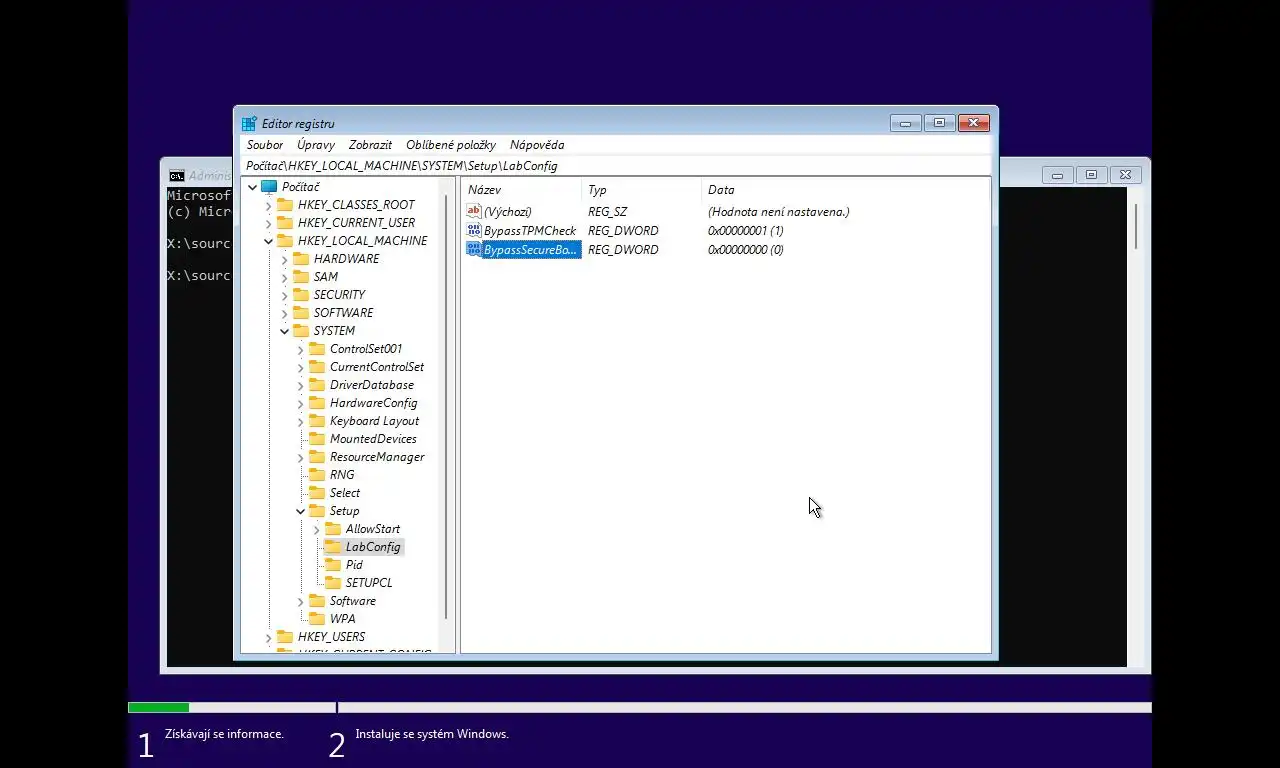Collapse the Setup key arrow

coord(301,511)
